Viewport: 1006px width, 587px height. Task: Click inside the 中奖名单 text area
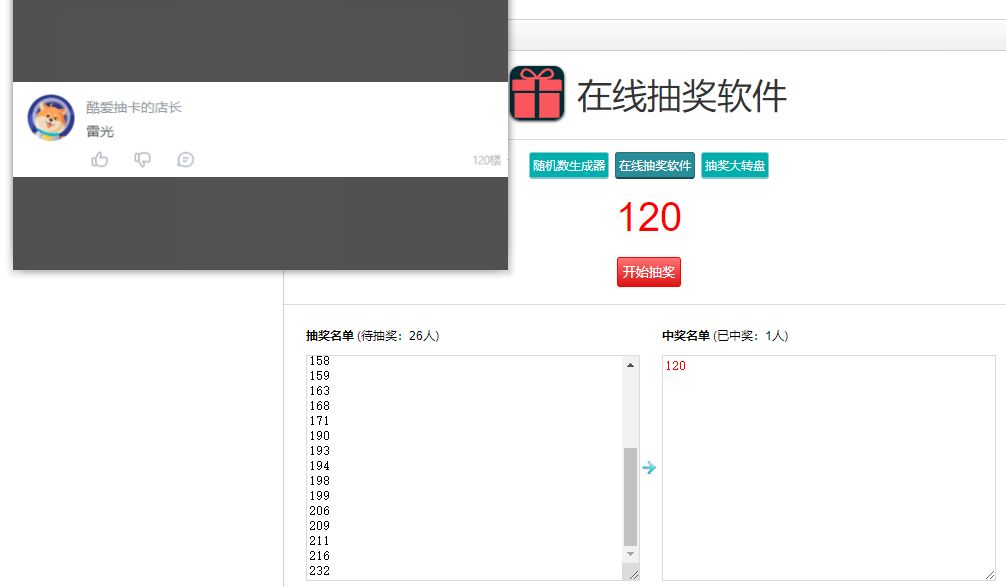pos(828,468)
